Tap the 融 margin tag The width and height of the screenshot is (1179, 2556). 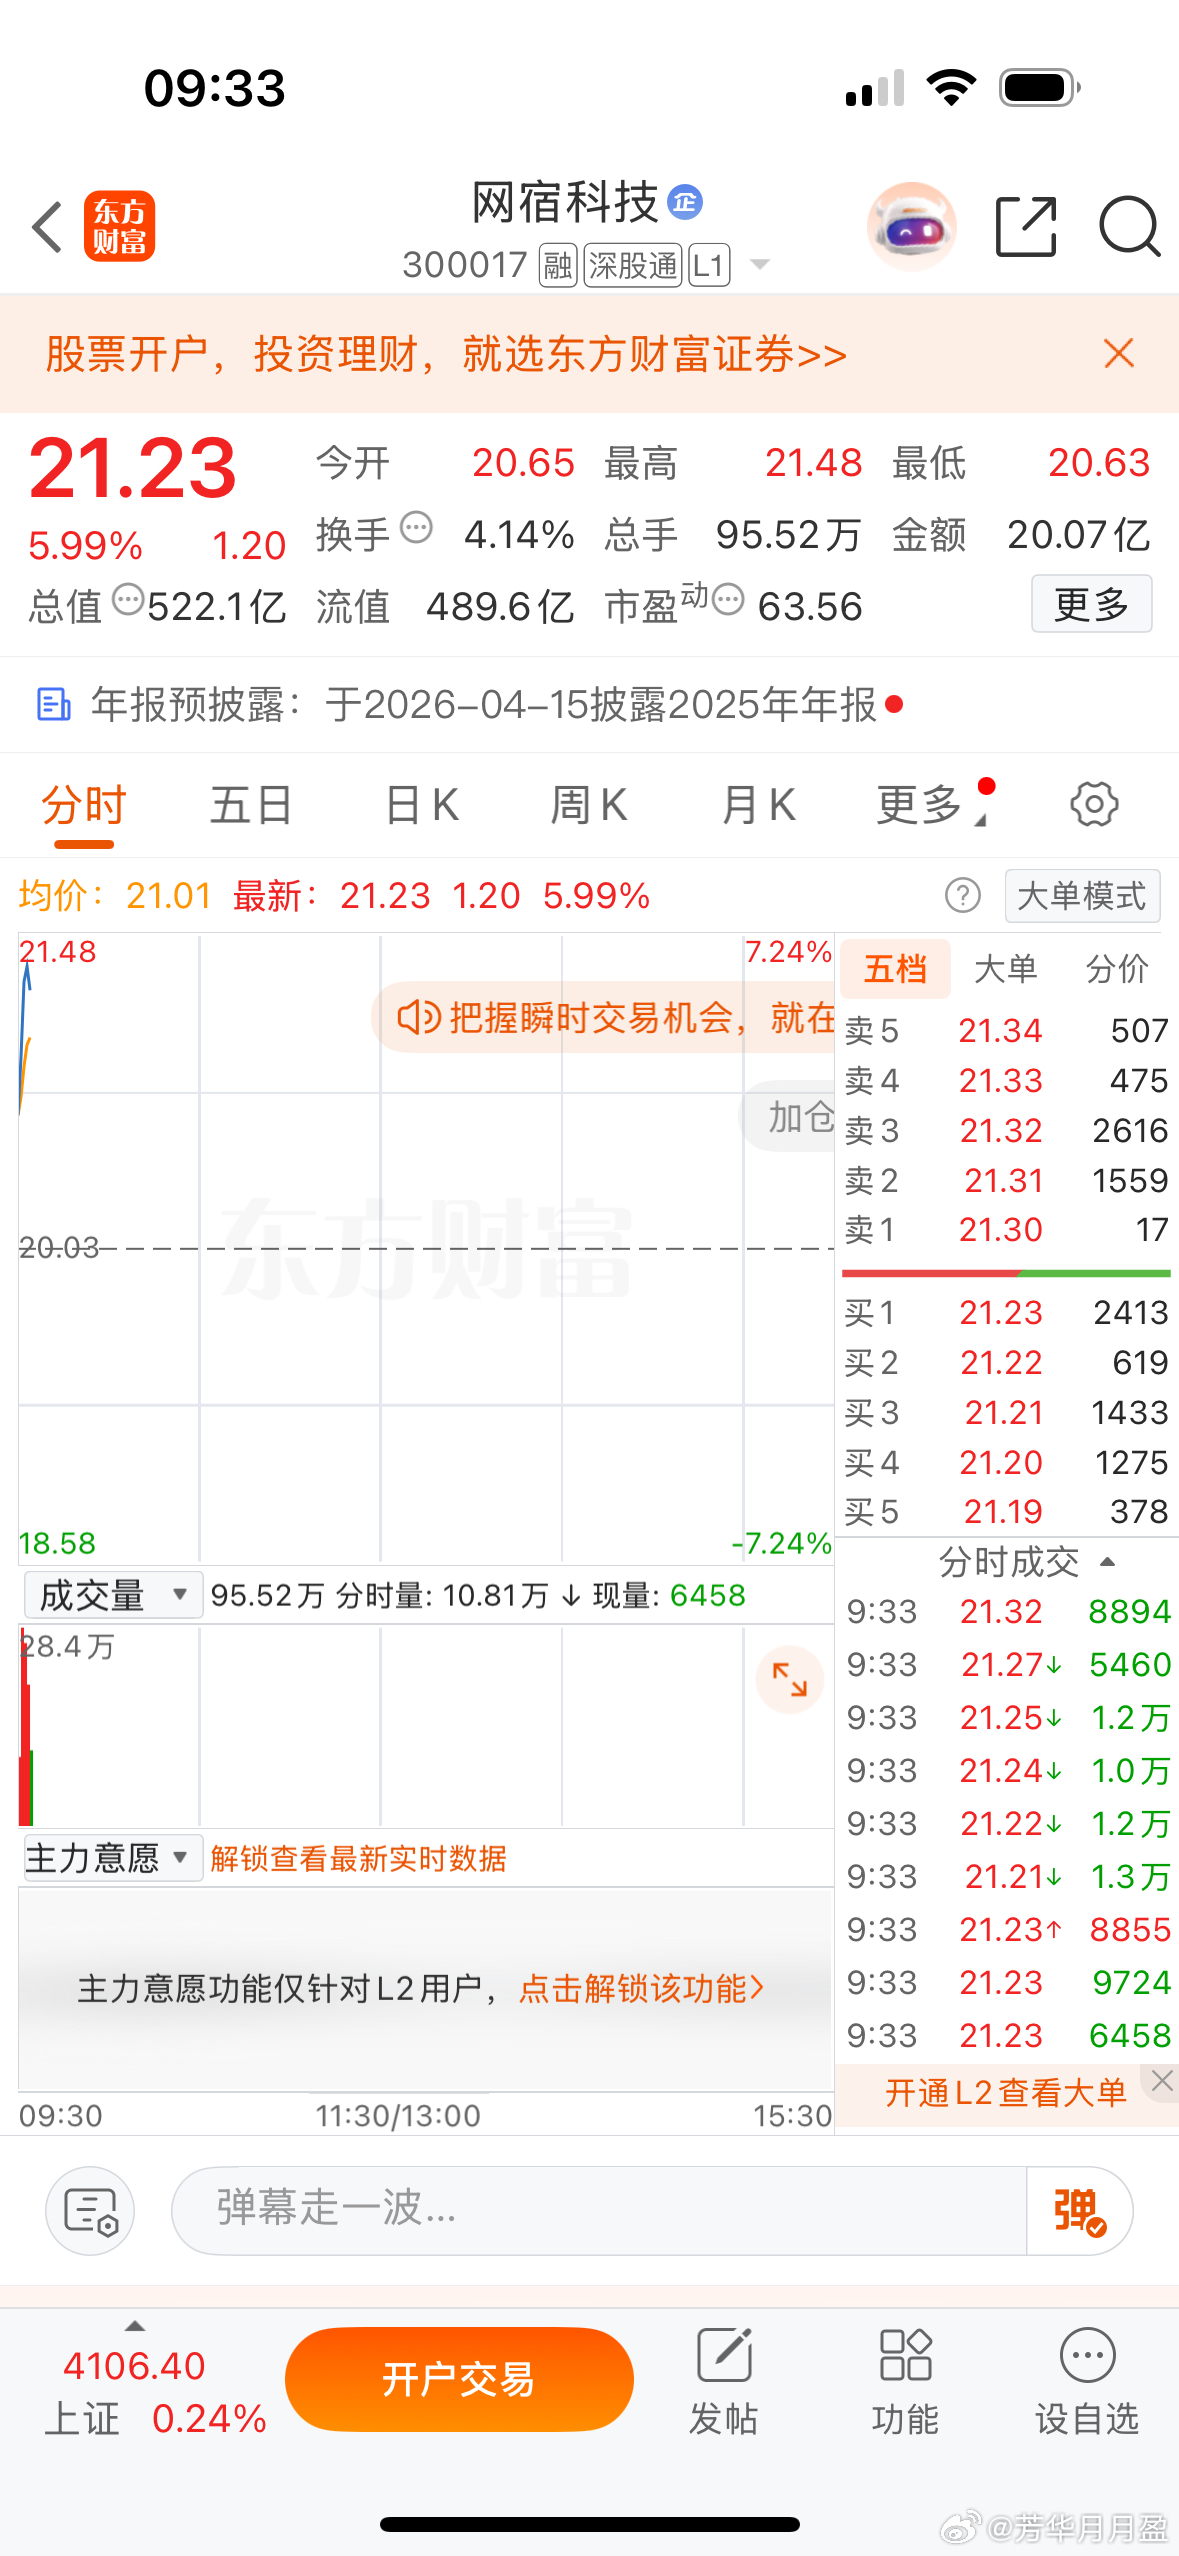click(558, 265)
